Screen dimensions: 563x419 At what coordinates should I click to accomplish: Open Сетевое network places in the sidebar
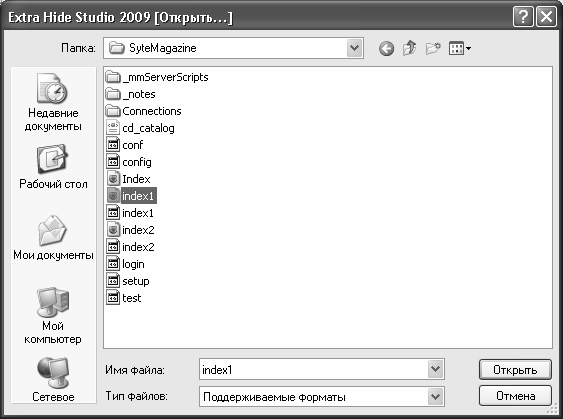(53, 379)
